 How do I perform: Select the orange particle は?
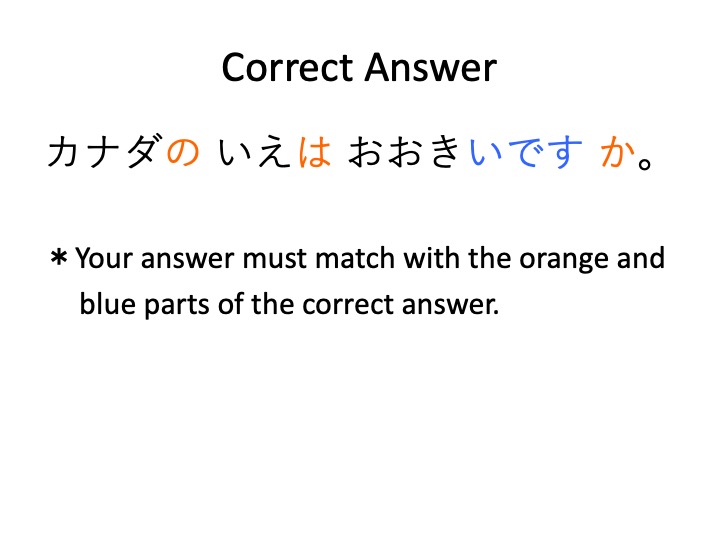314,154
